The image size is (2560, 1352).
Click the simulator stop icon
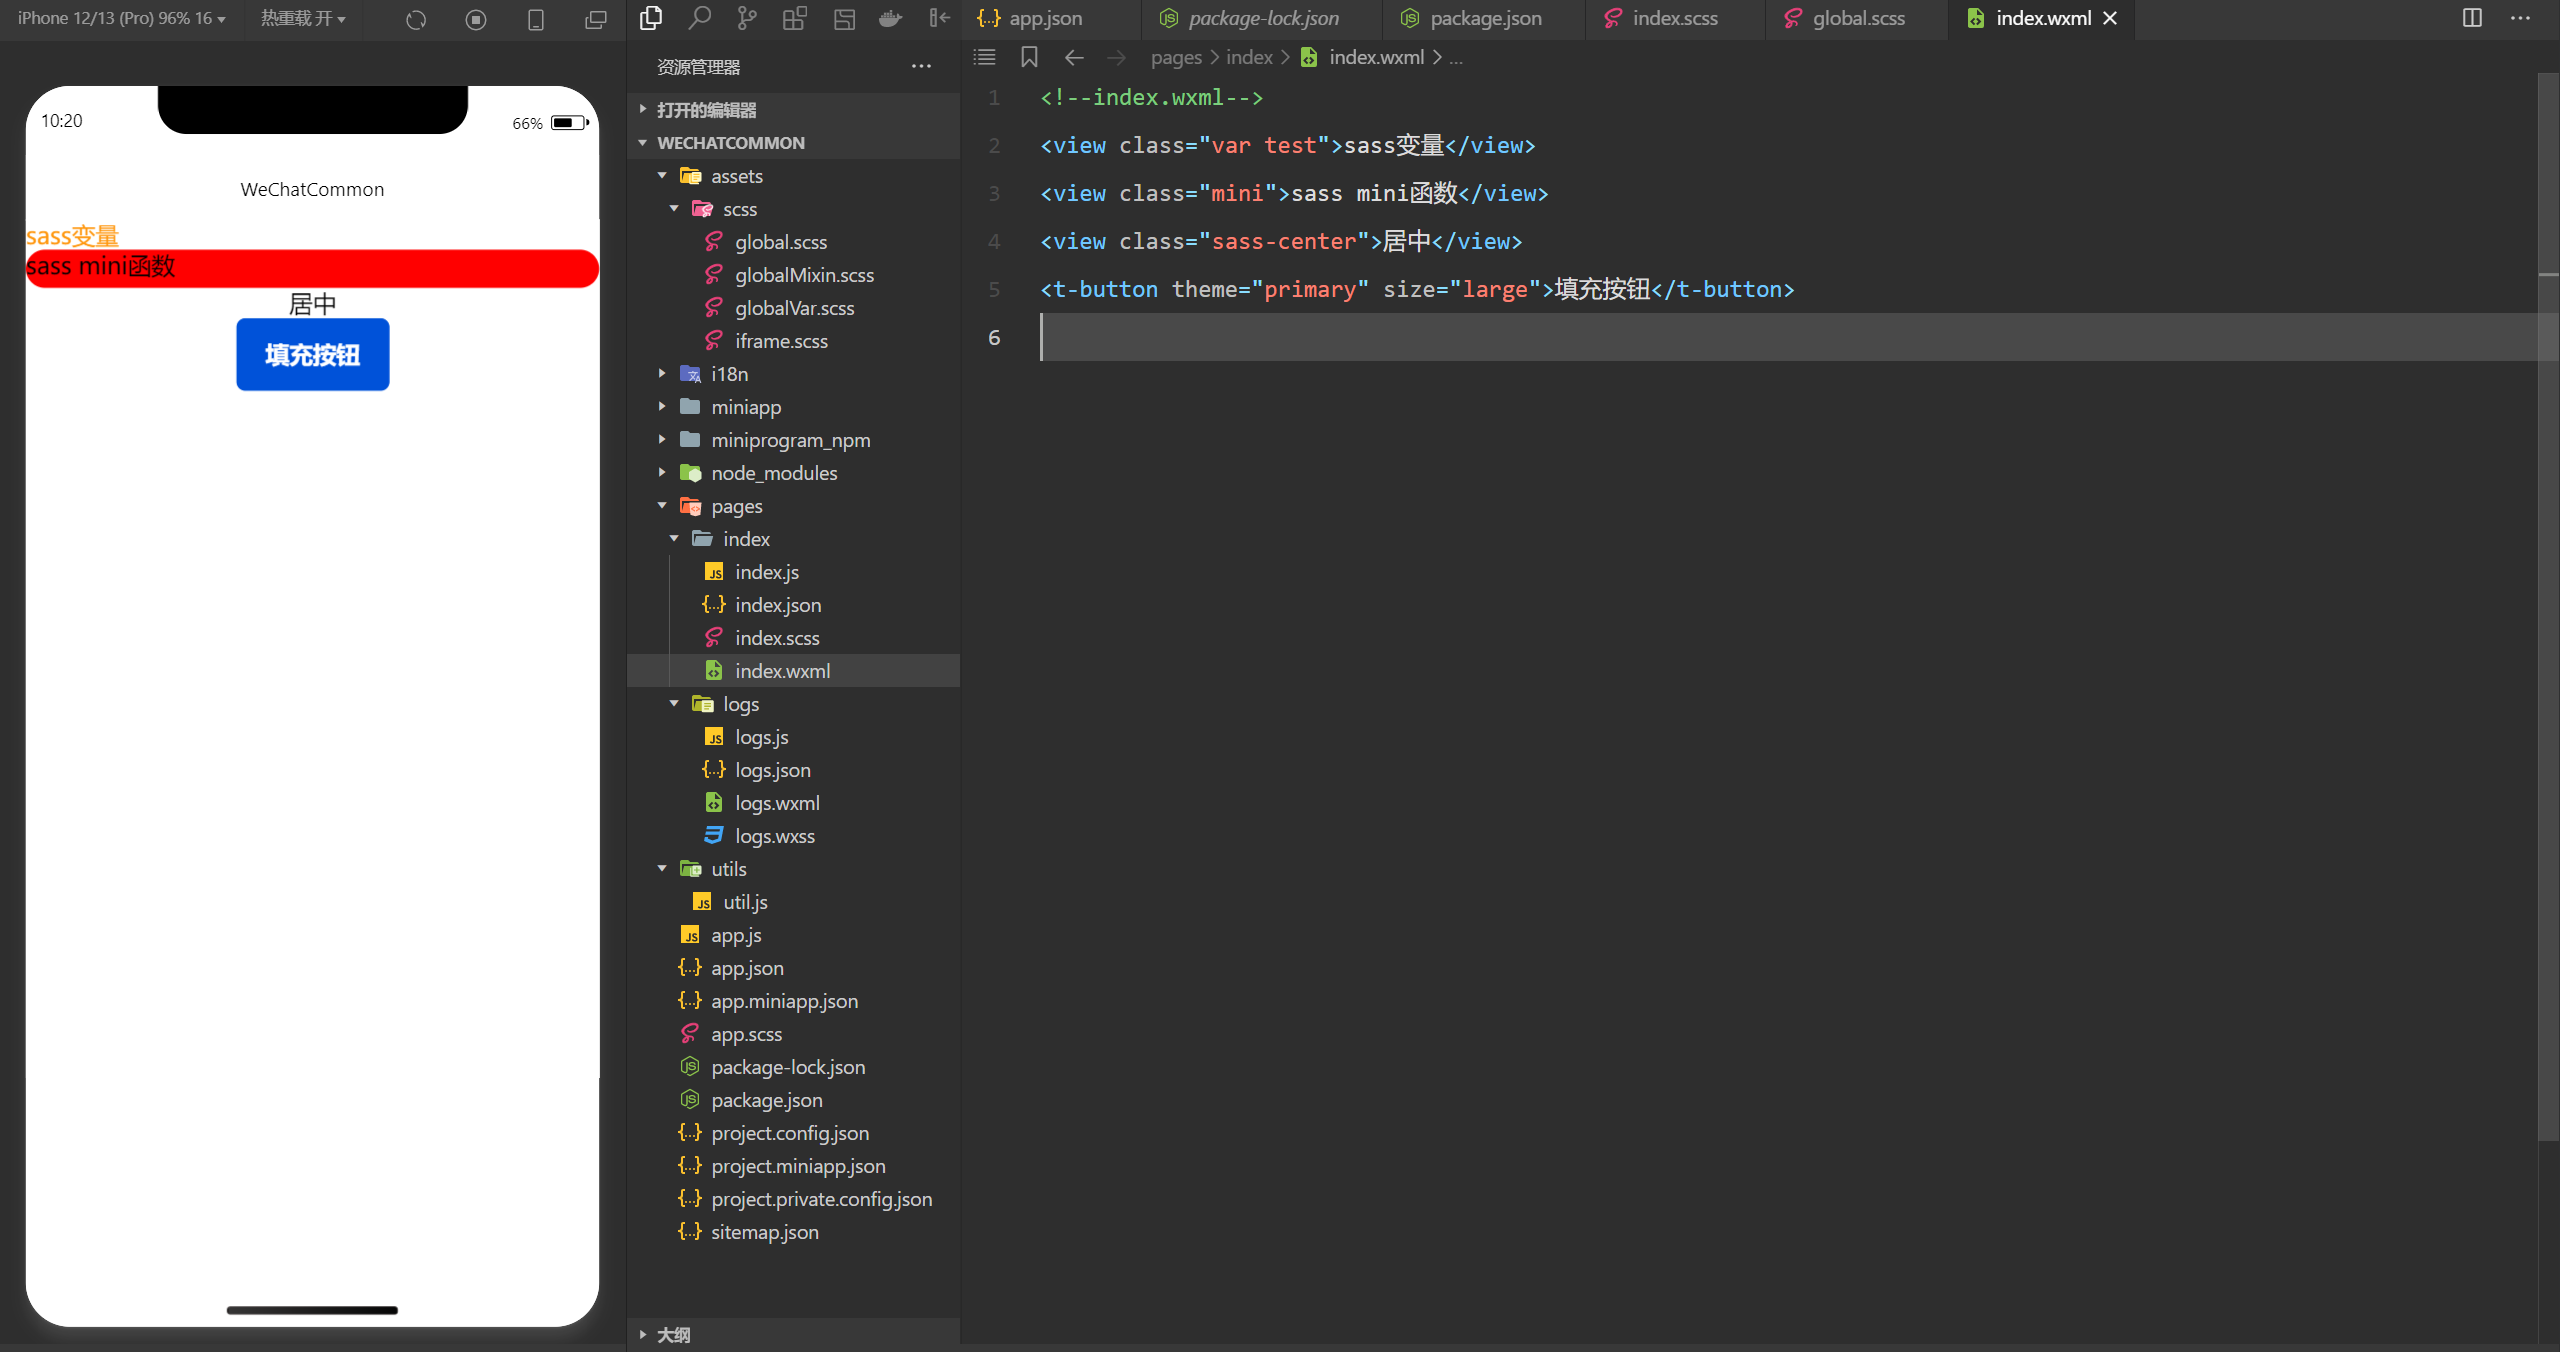[476, 19]
